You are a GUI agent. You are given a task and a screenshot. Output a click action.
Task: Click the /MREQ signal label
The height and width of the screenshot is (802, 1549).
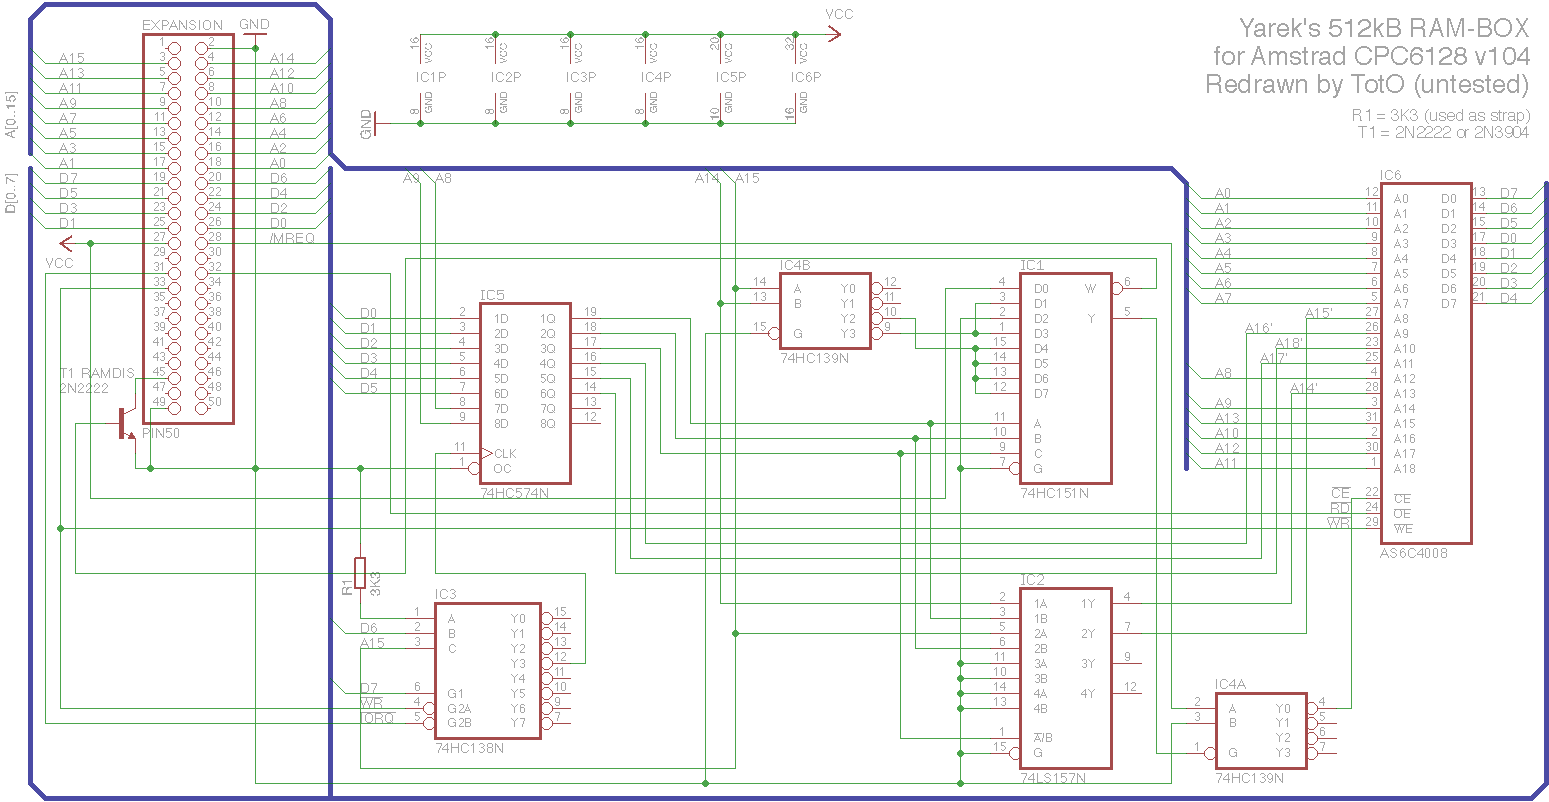292,239
